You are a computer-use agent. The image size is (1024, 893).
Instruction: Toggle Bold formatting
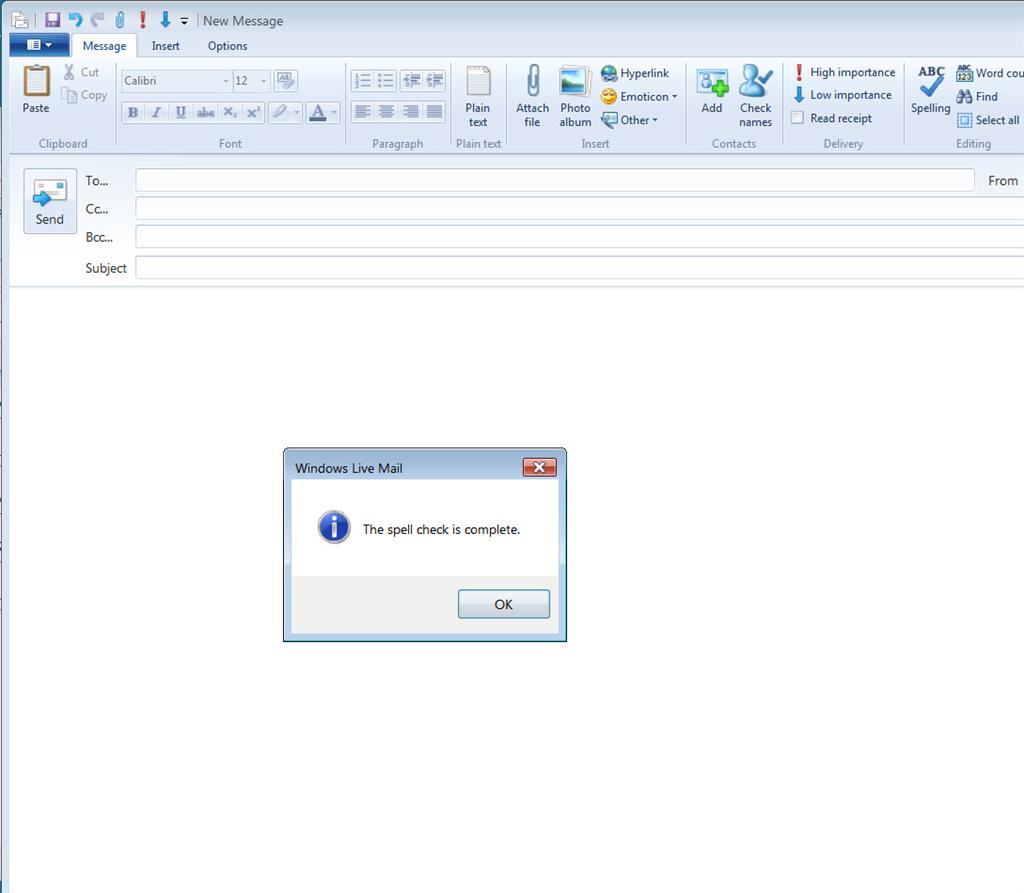[x=133, y=112]
